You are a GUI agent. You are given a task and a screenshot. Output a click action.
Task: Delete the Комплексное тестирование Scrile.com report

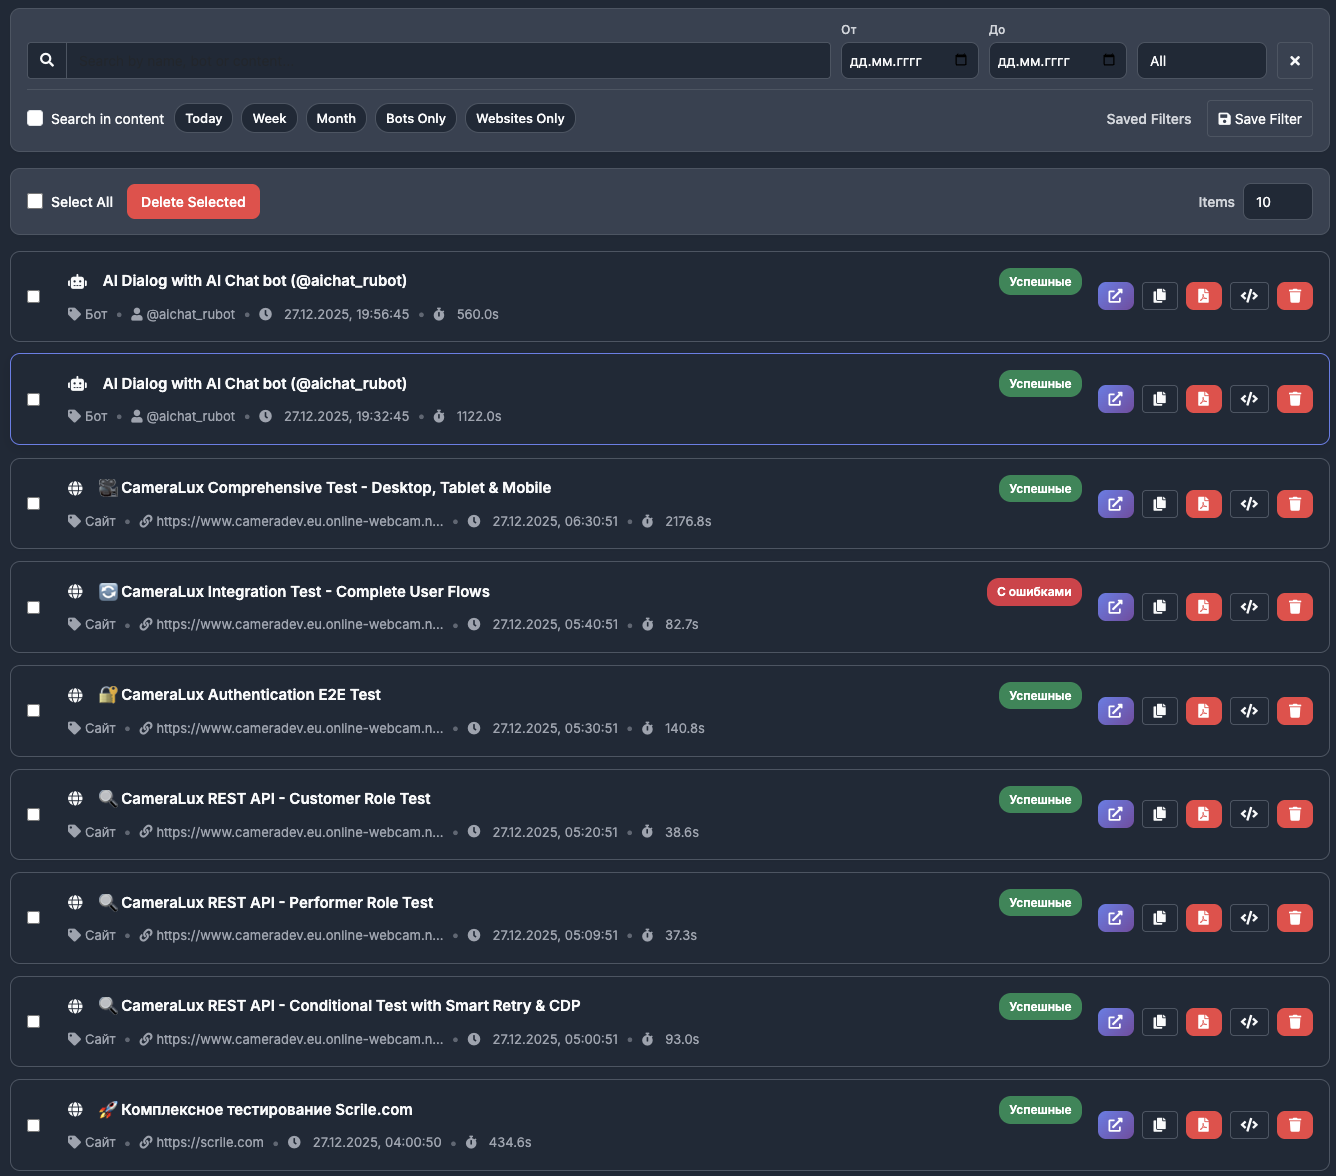(x=1294, y=1124)
